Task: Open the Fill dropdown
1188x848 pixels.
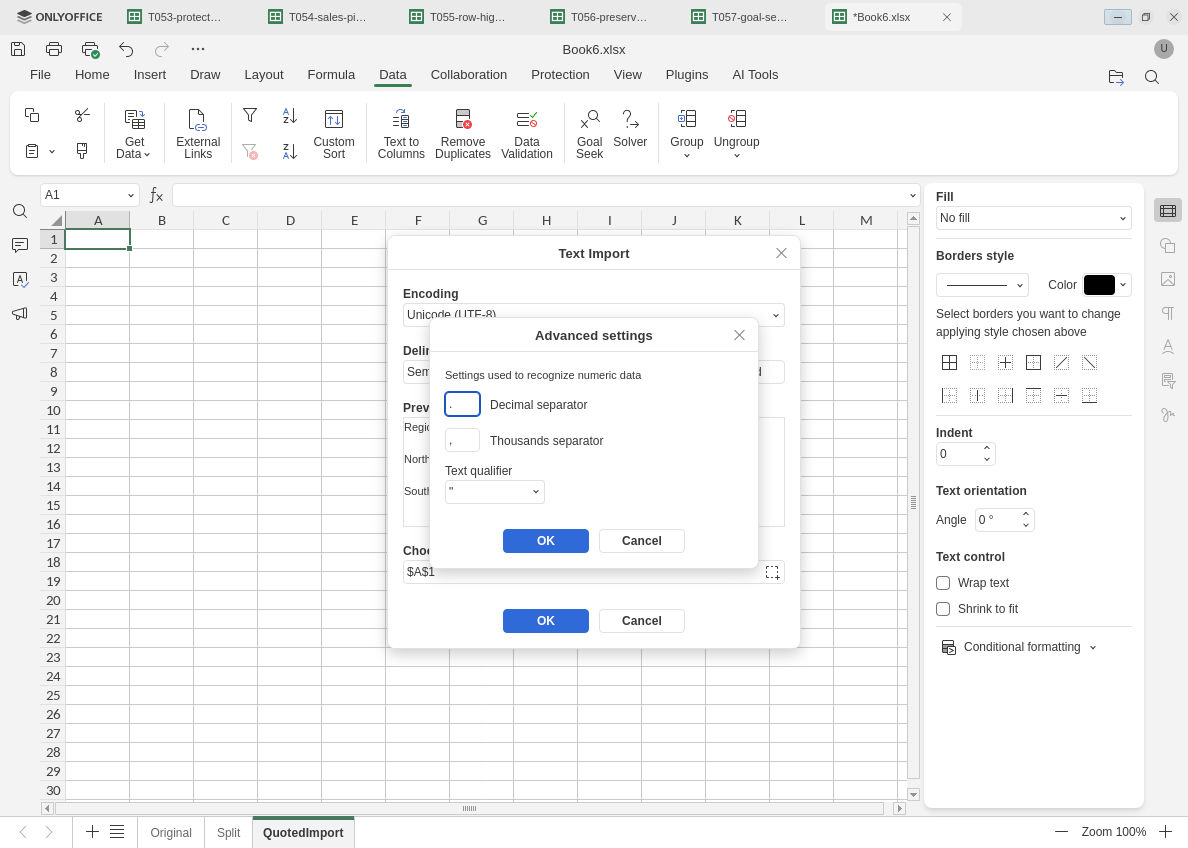Action: [1033, 218]
